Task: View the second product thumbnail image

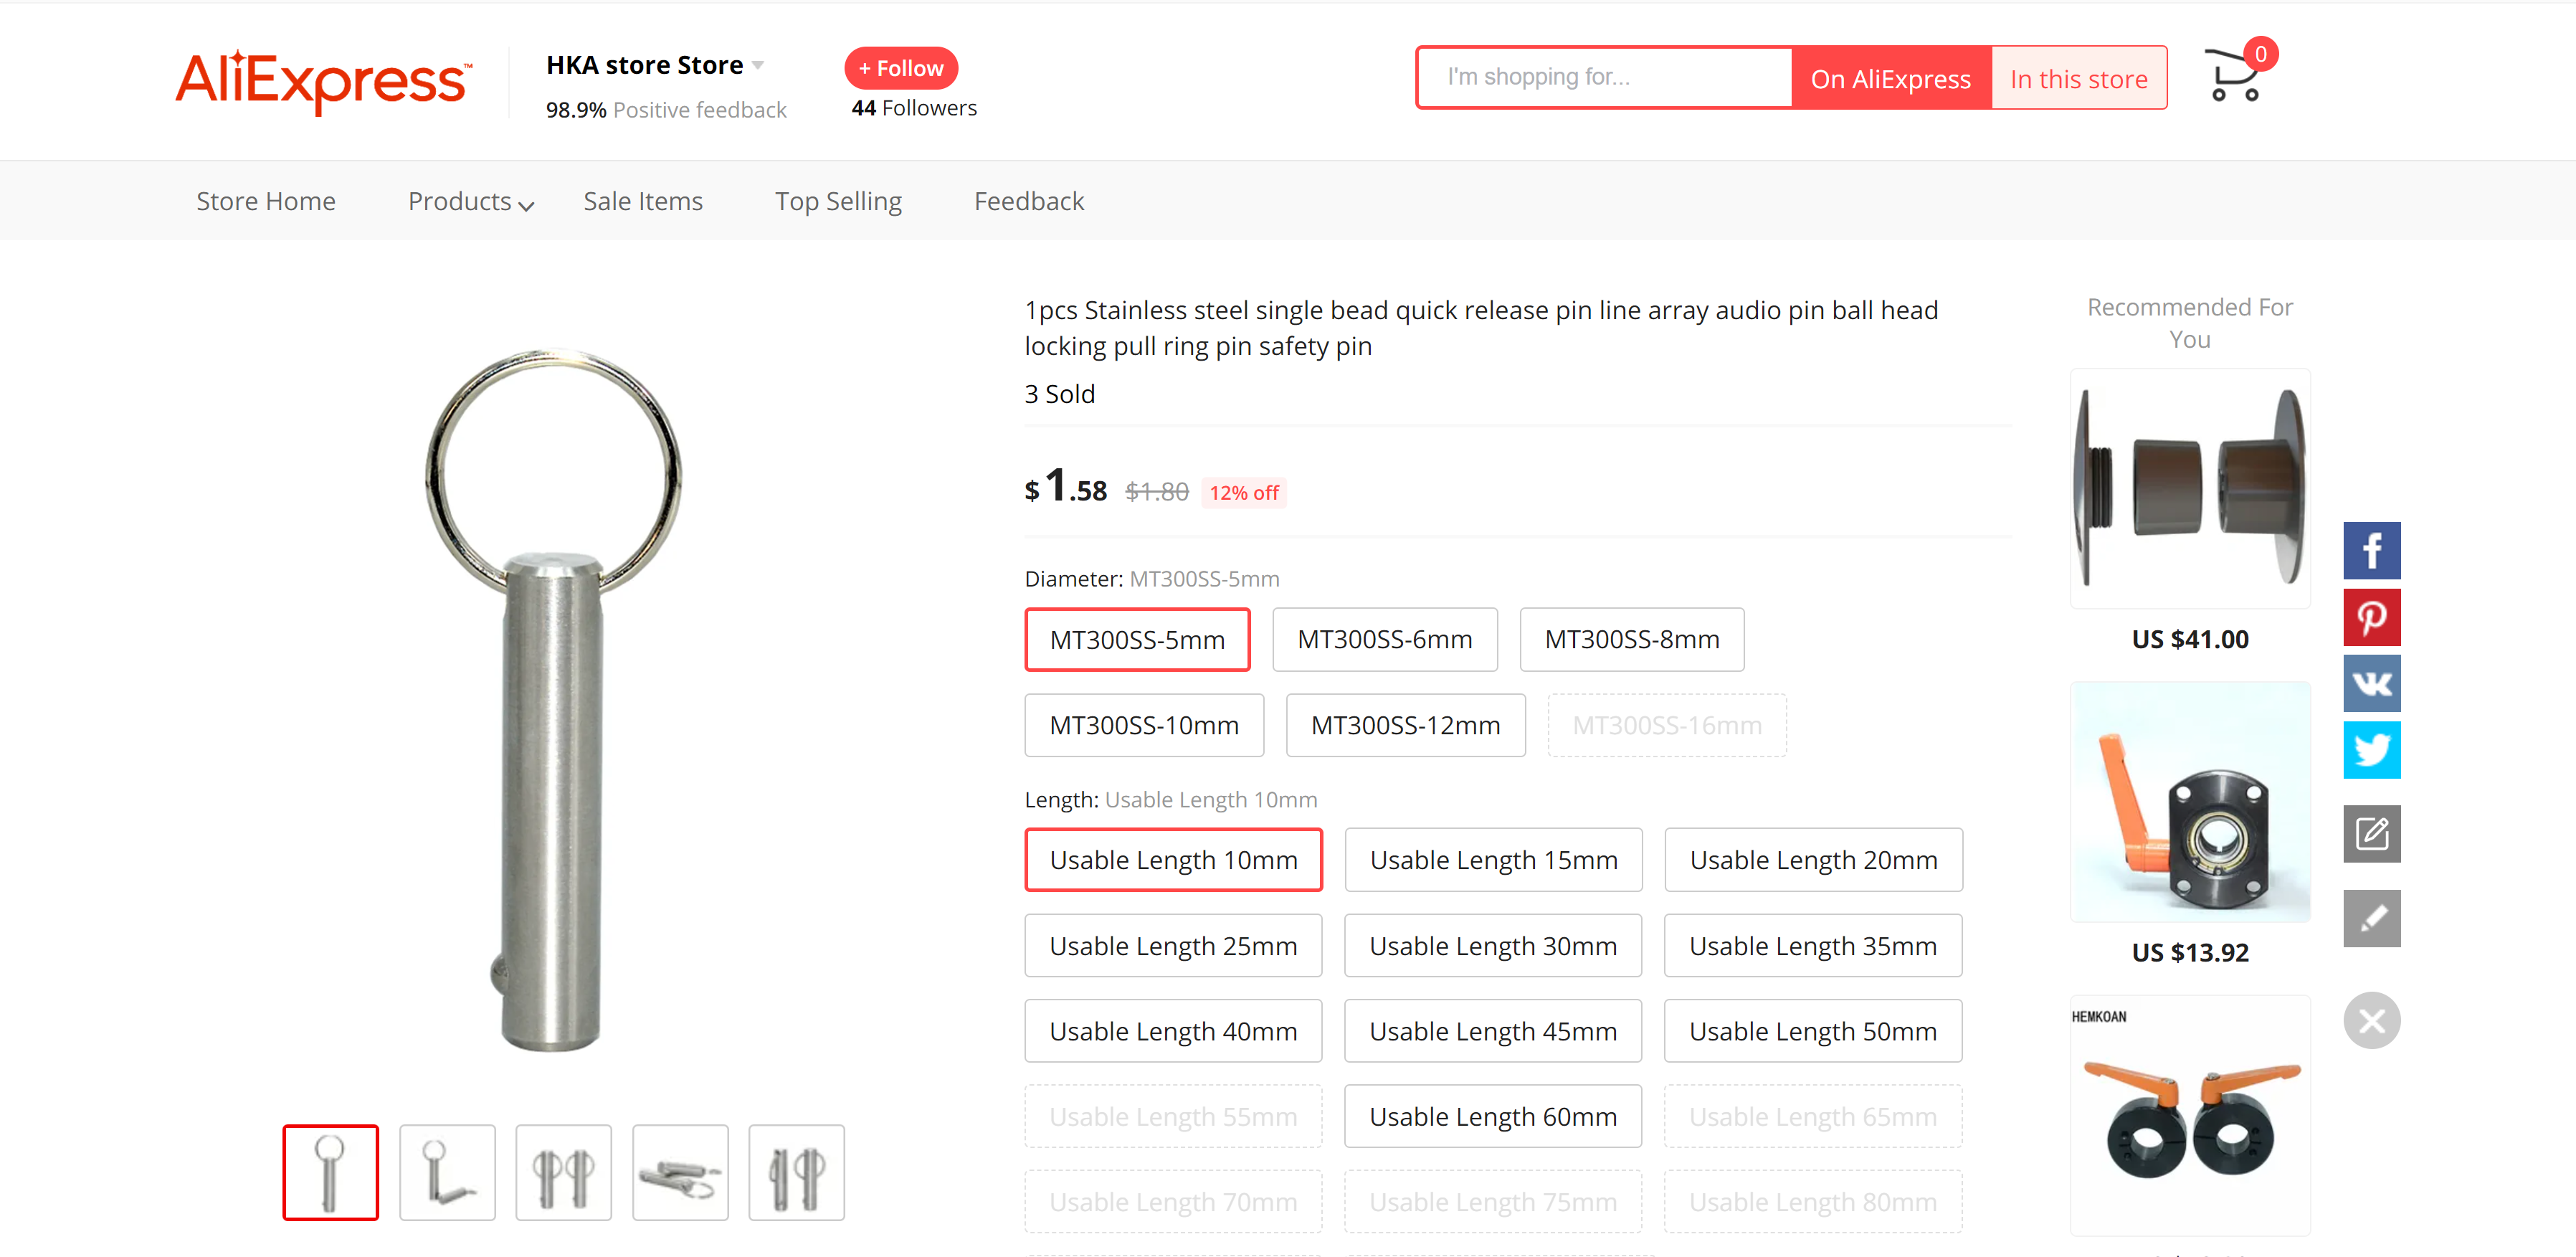Action: [447, 1172]
